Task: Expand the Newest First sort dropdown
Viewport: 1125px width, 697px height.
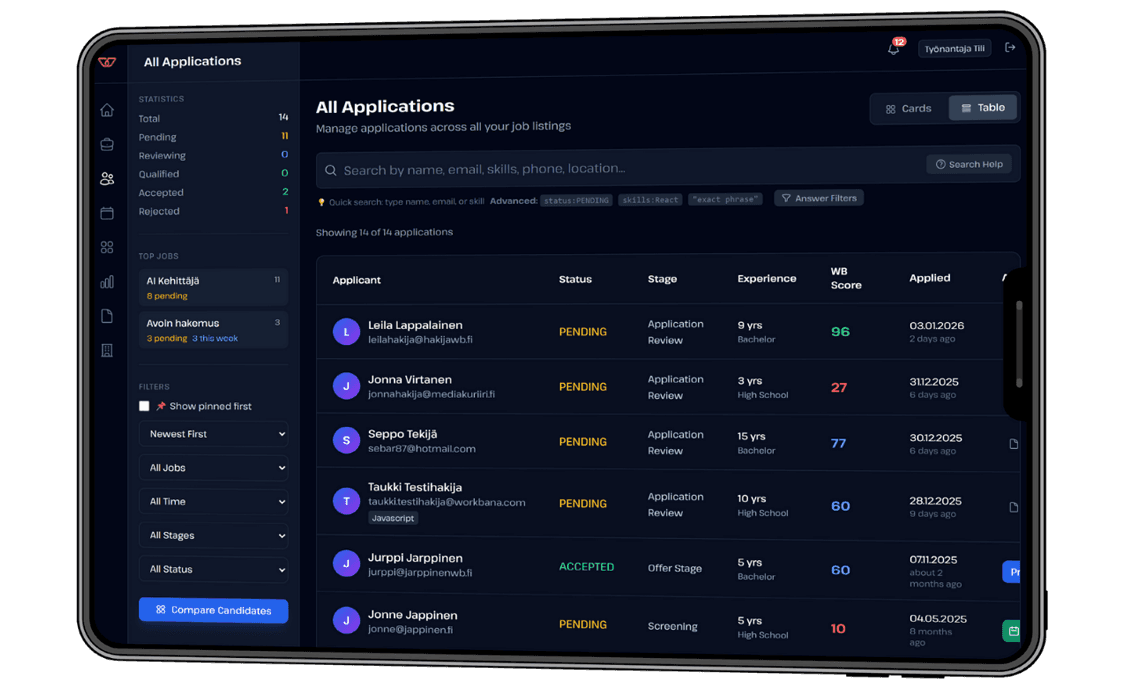Action: [x=214, y=434]
